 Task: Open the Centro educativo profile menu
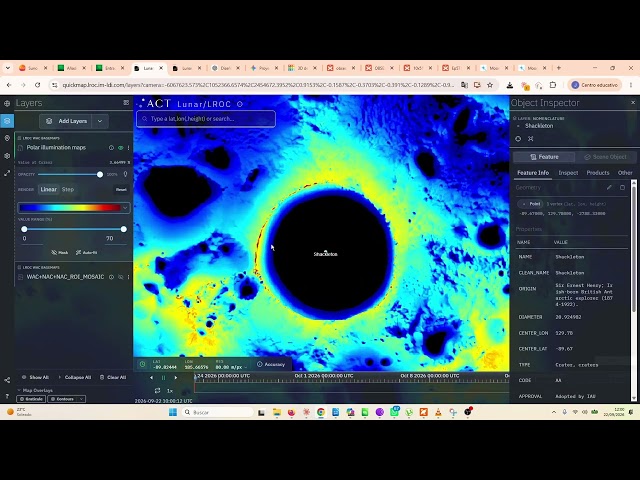595,85
